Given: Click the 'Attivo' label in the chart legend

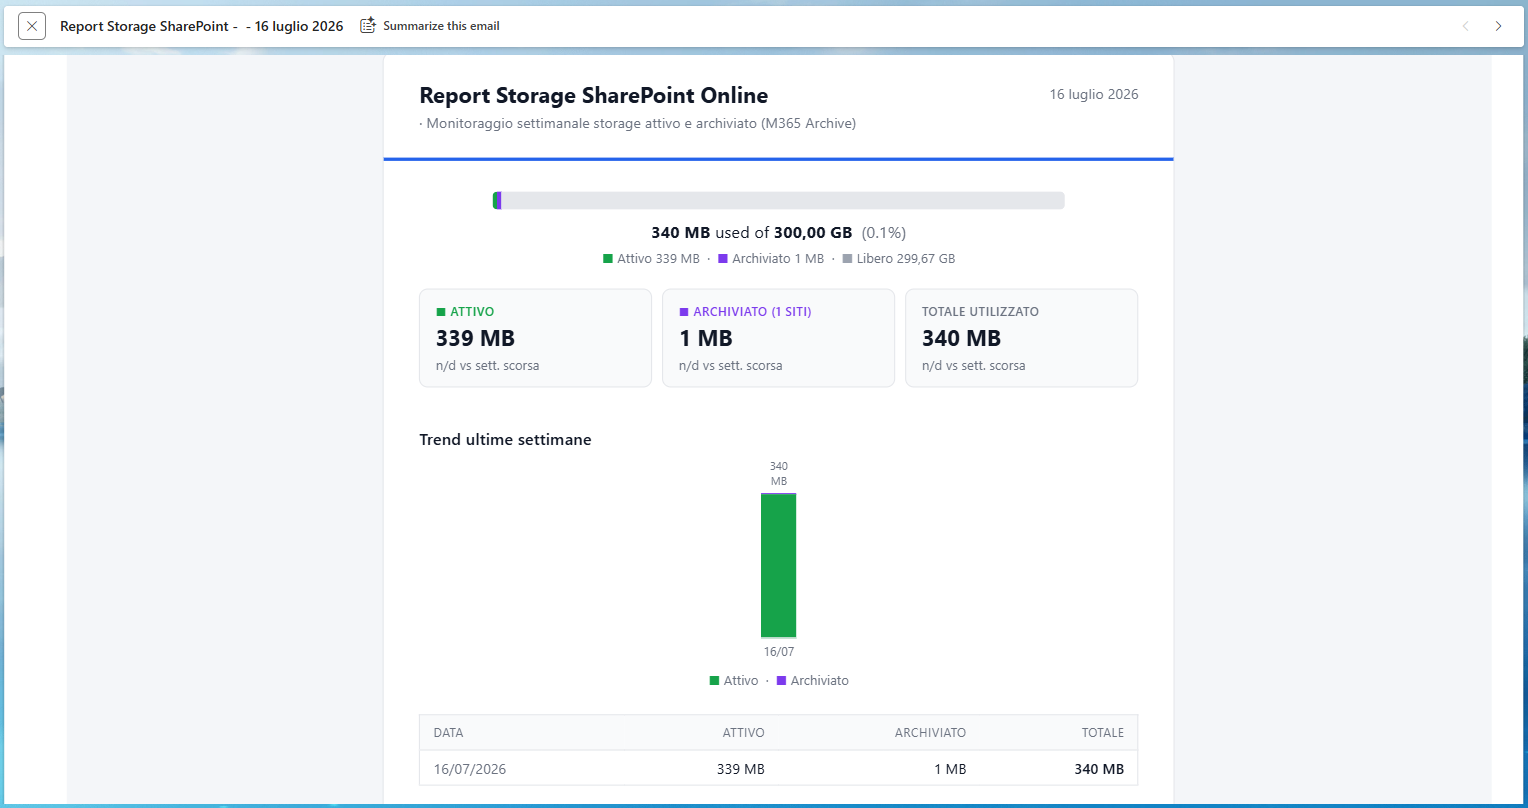Looking at the screenshot, I should (741, 681).
